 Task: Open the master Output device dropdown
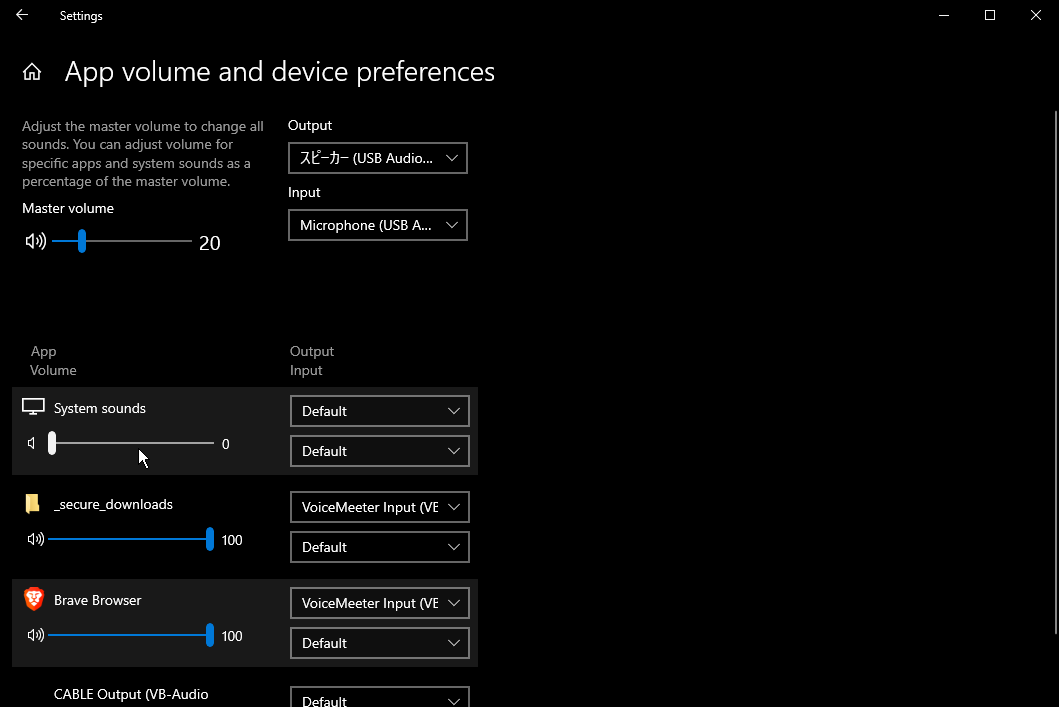378,158
